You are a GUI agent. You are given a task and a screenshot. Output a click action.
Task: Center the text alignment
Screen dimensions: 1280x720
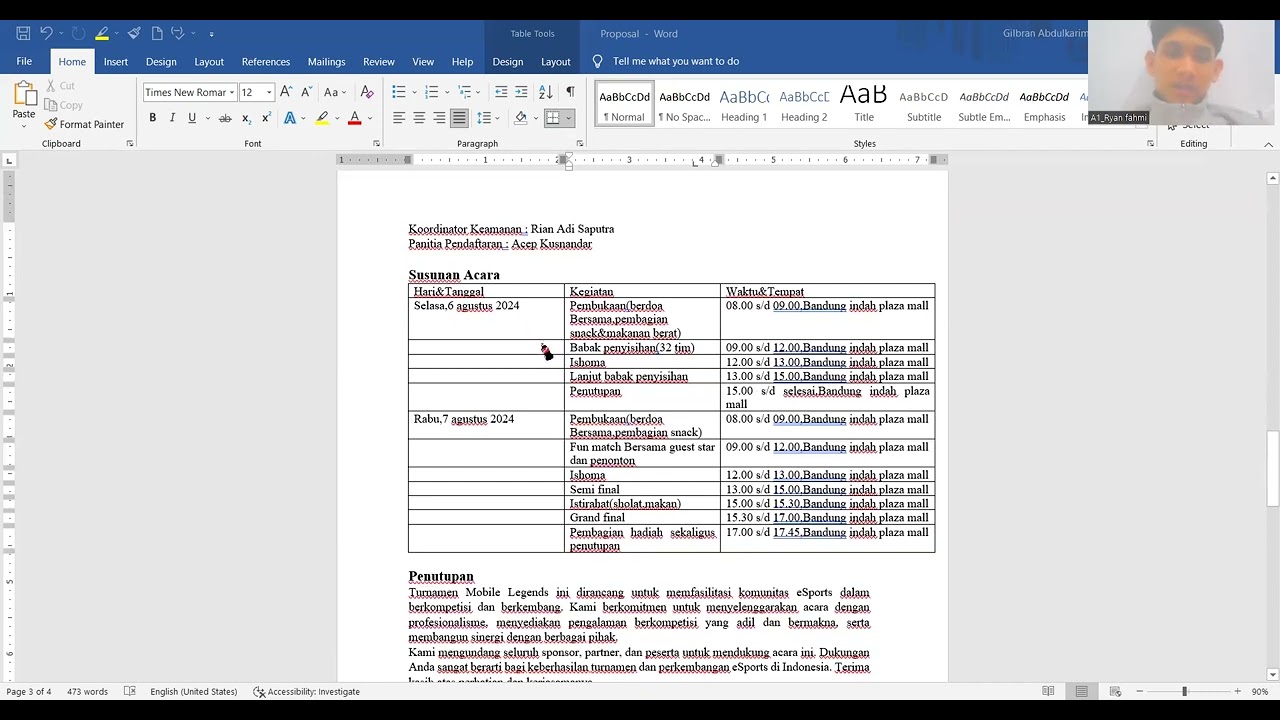[418, 118]
